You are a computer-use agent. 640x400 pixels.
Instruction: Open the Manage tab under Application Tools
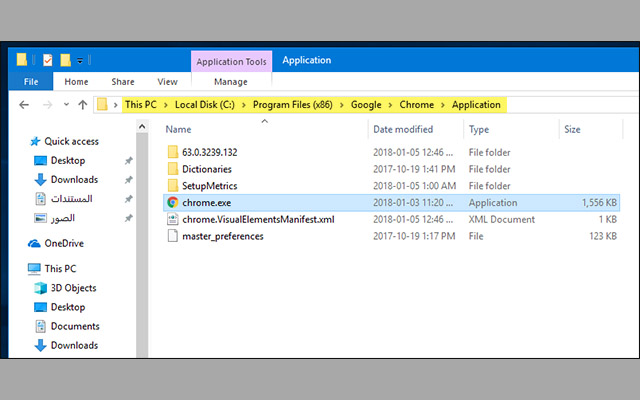tap(230, 82)
